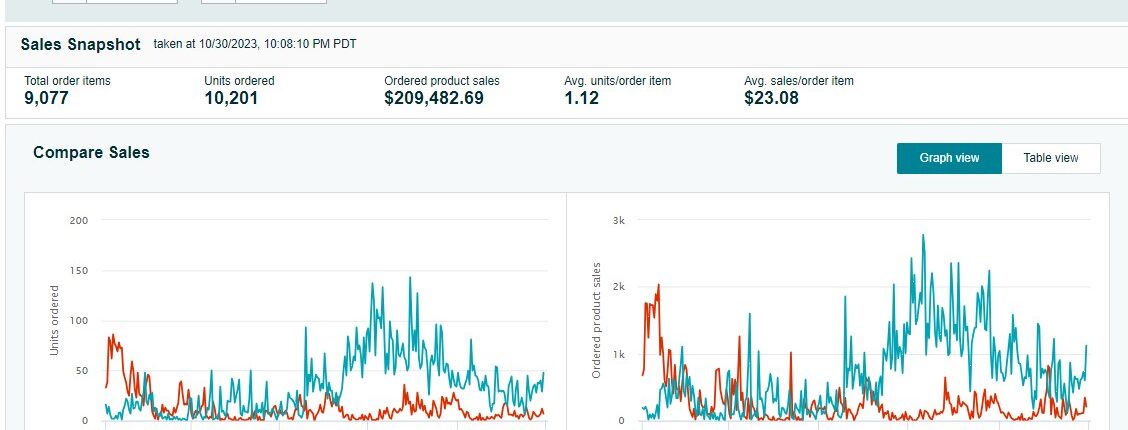
Task: Switch to Graph view
Action: 948,158
